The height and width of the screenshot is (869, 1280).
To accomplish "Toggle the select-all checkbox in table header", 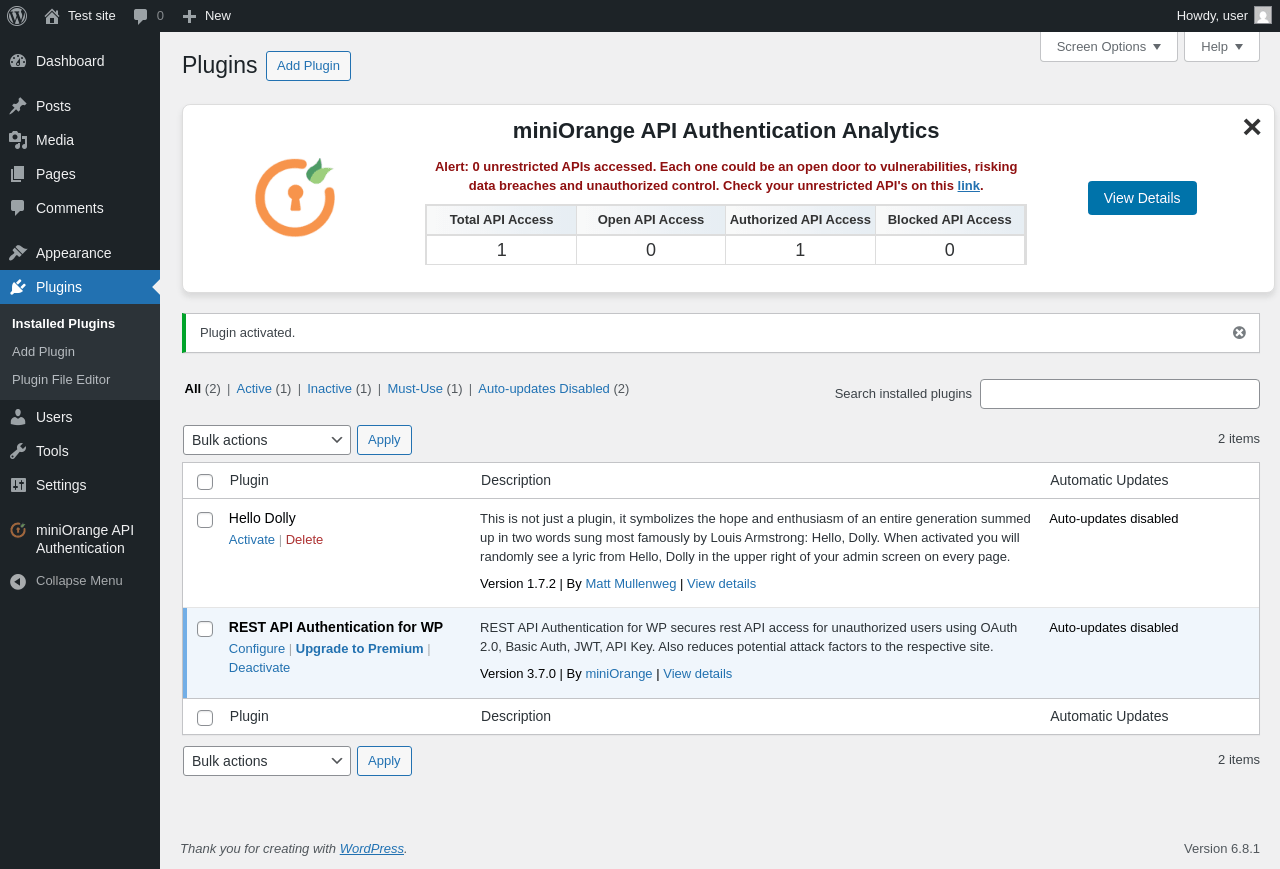I will (x=205, y=482).
